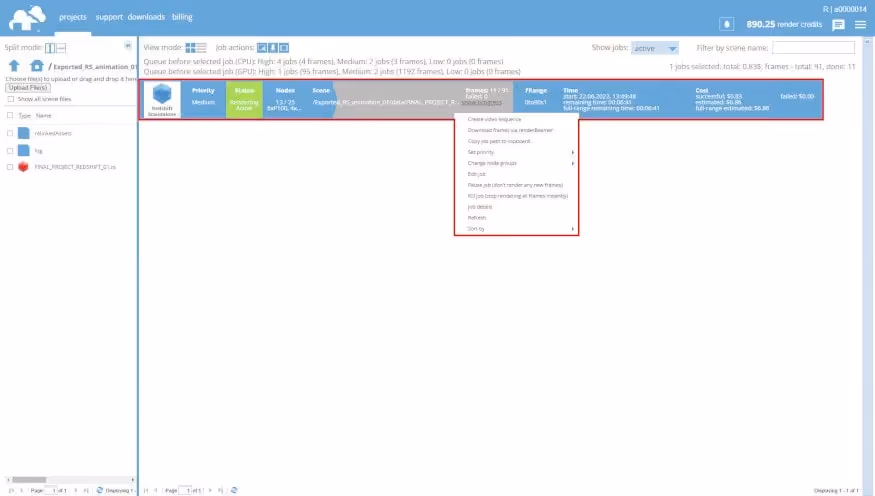
Task: Expand the Set priority submenu
Action: click(516, 152)
